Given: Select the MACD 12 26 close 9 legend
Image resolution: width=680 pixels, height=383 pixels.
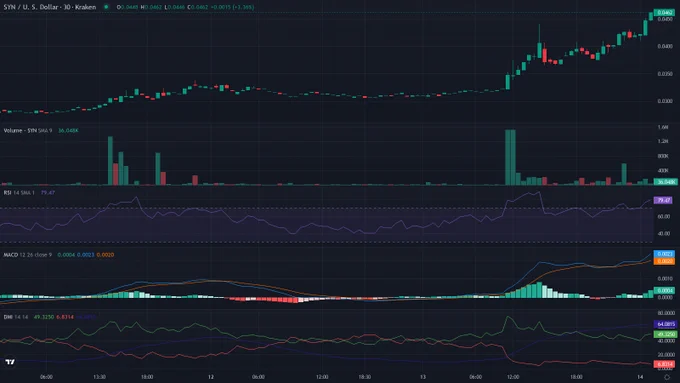Looking at the screenshot, I should pos(28,255).
